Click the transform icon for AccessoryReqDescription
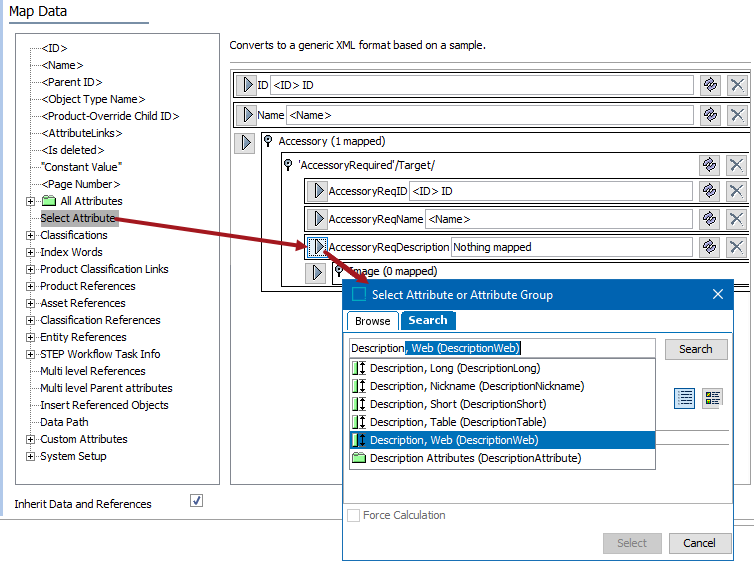The image size is (754, 561). point(710,246)
